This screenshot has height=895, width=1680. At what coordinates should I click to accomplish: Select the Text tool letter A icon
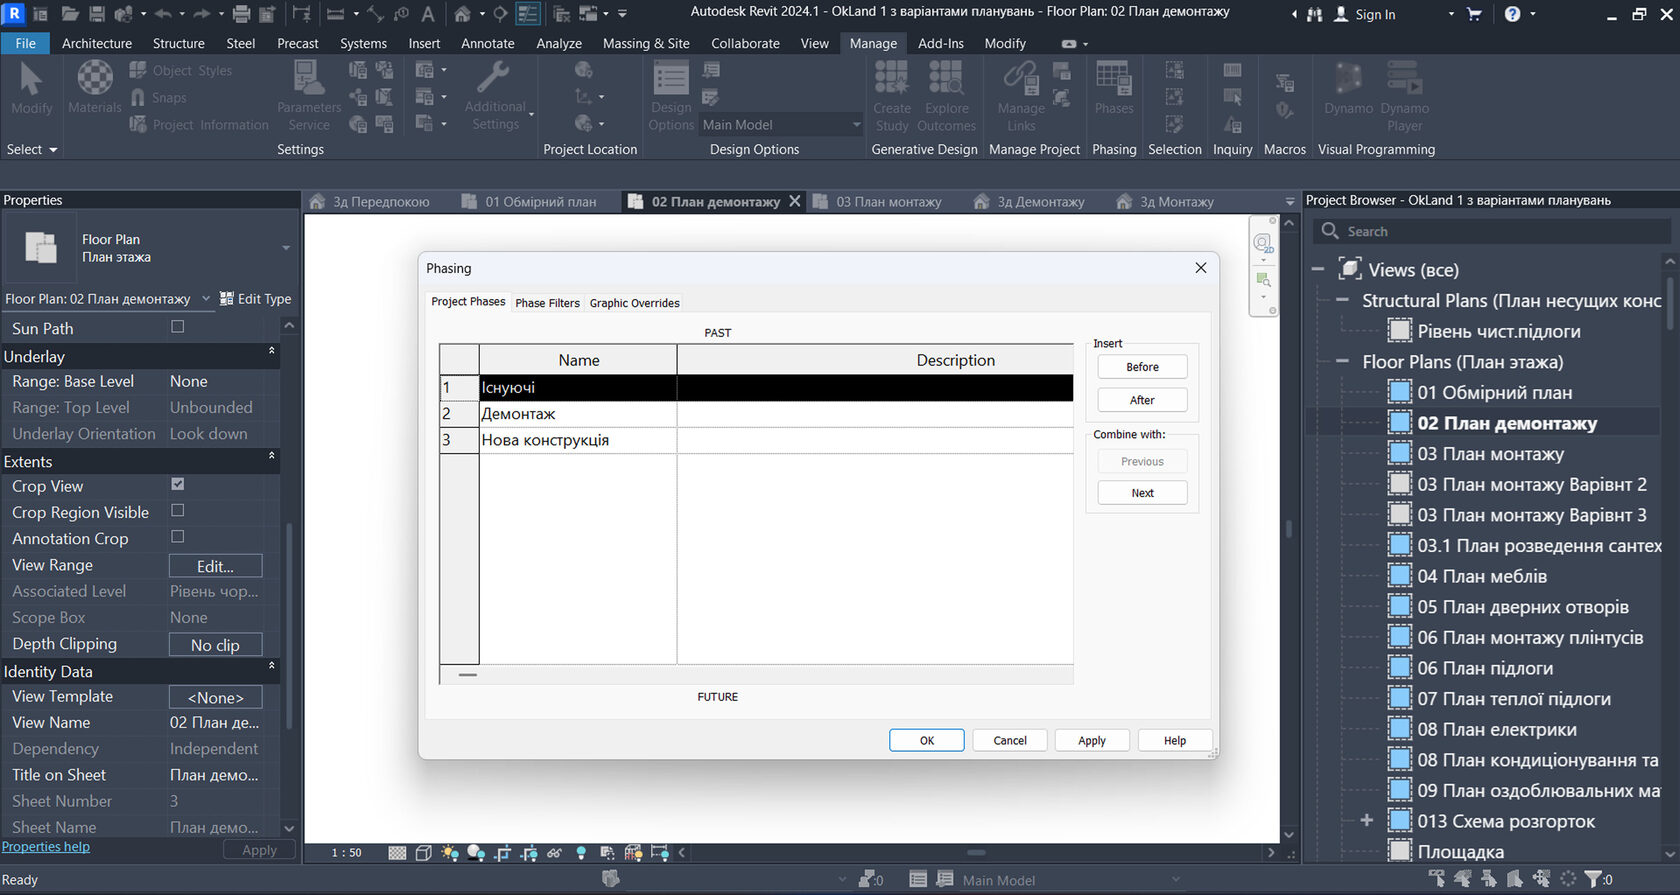[428, 14]
